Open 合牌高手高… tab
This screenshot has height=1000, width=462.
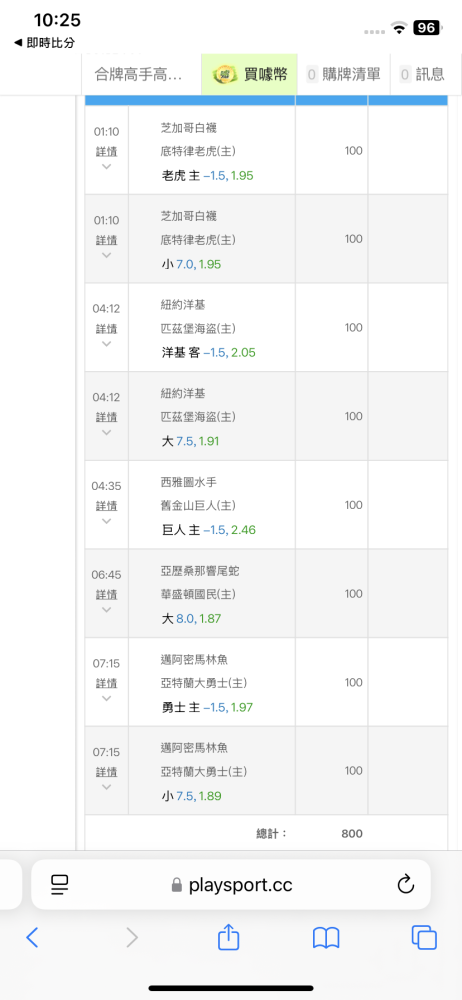tap(141, 74)
